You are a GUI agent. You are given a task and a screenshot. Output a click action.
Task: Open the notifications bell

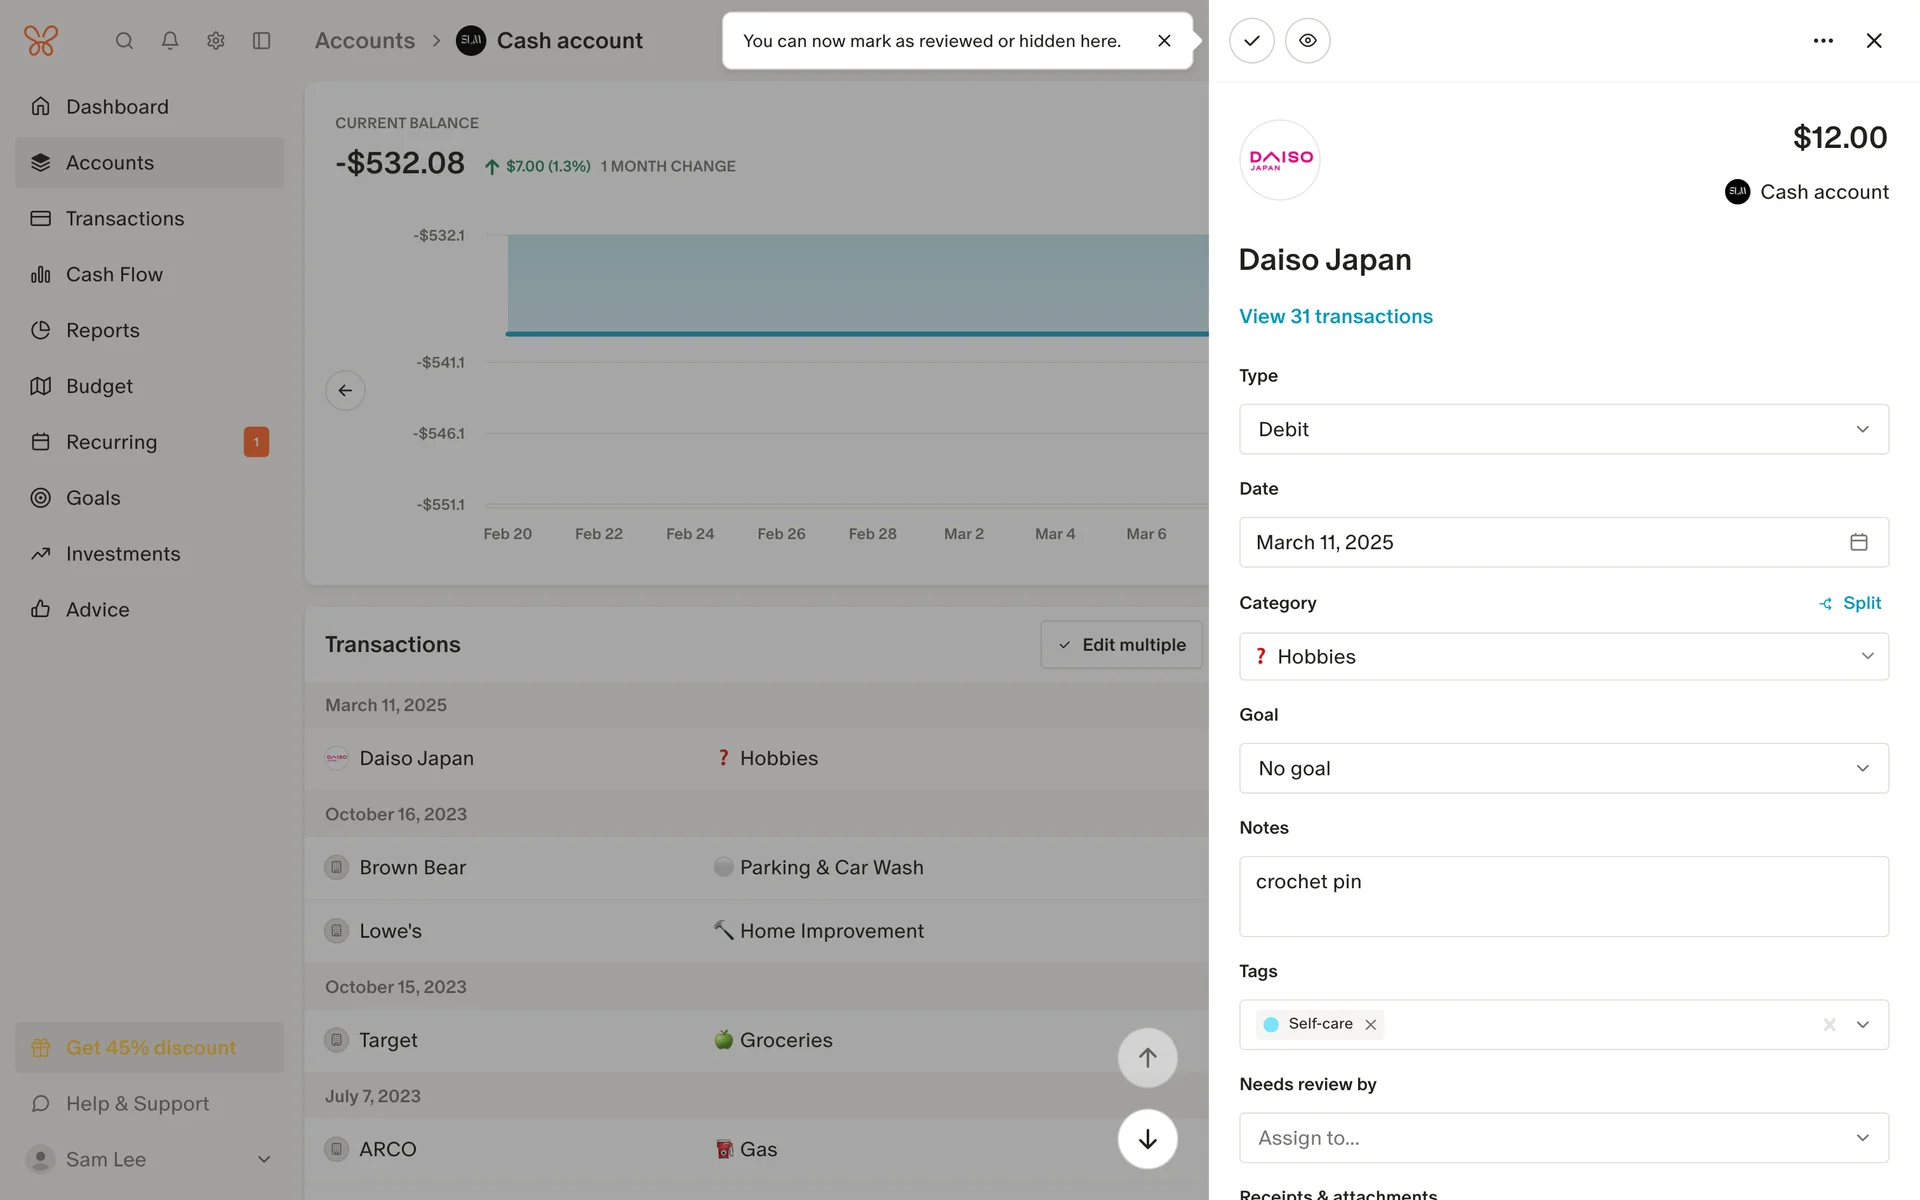coord(170,41)
